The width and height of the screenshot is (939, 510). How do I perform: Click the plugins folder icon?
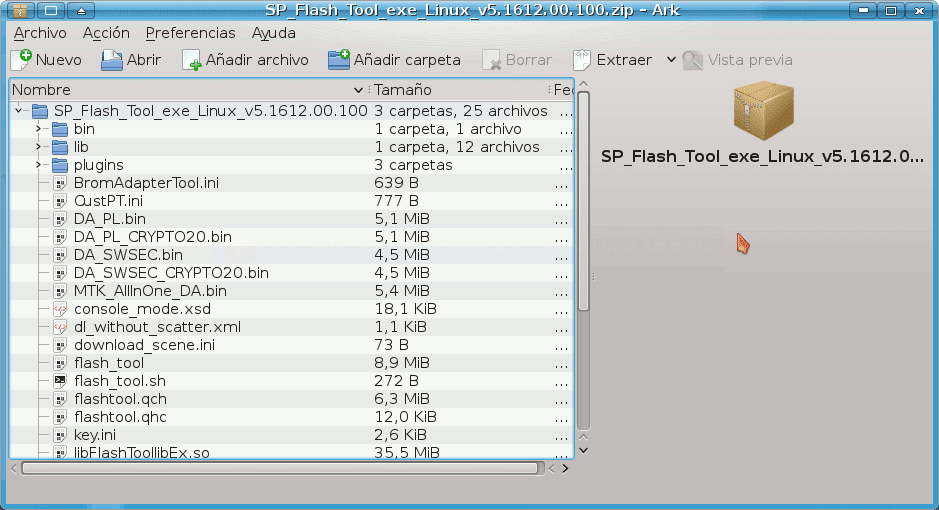[x=60, y=165]
